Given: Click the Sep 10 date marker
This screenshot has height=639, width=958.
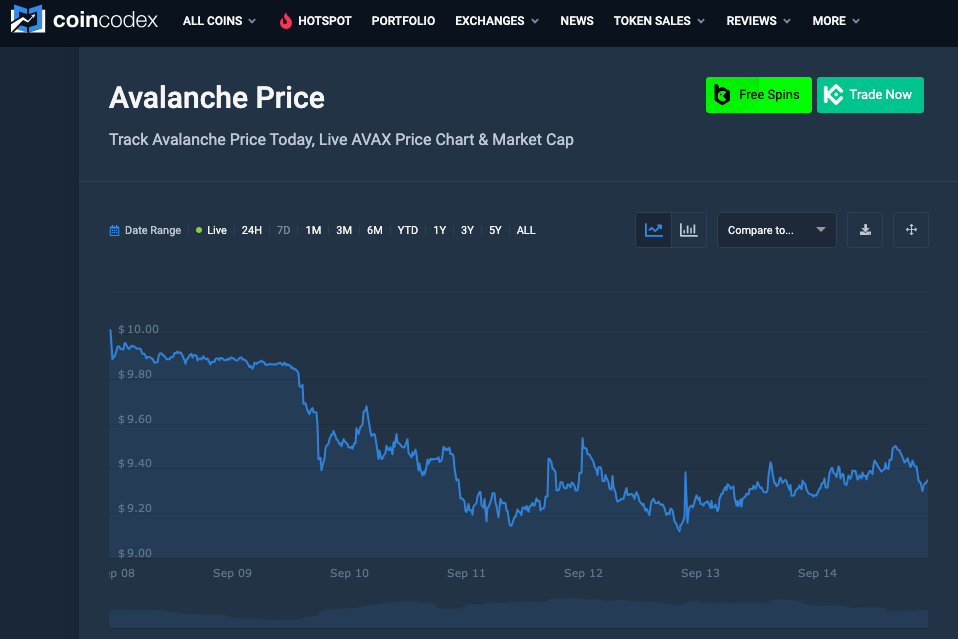Looking at the screenshot, I should [x=349, y=573].
